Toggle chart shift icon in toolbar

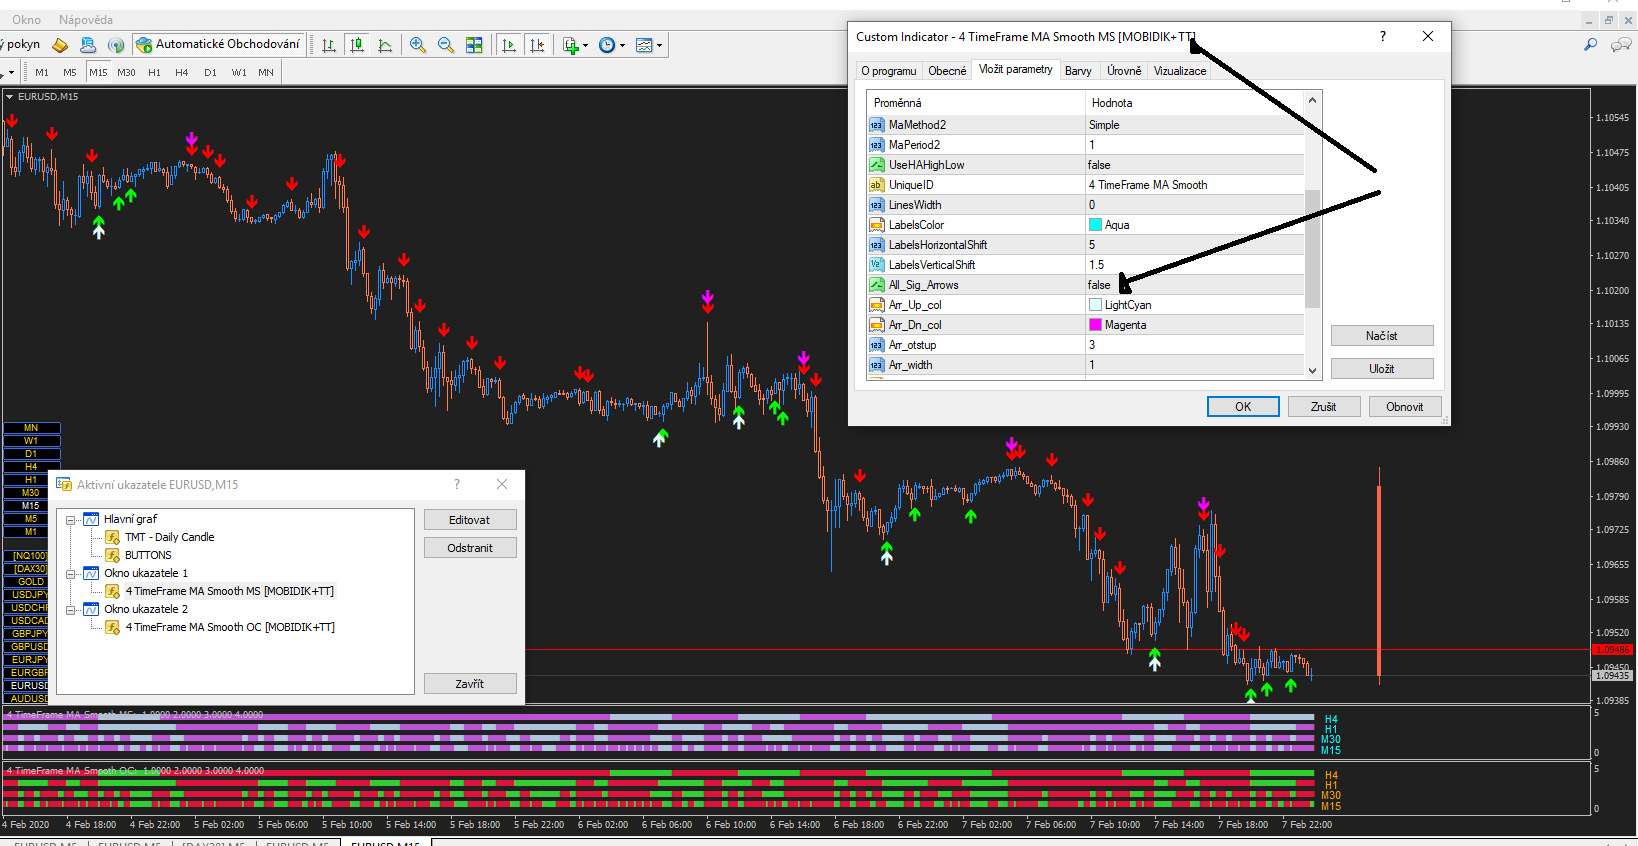pos(537,45)
